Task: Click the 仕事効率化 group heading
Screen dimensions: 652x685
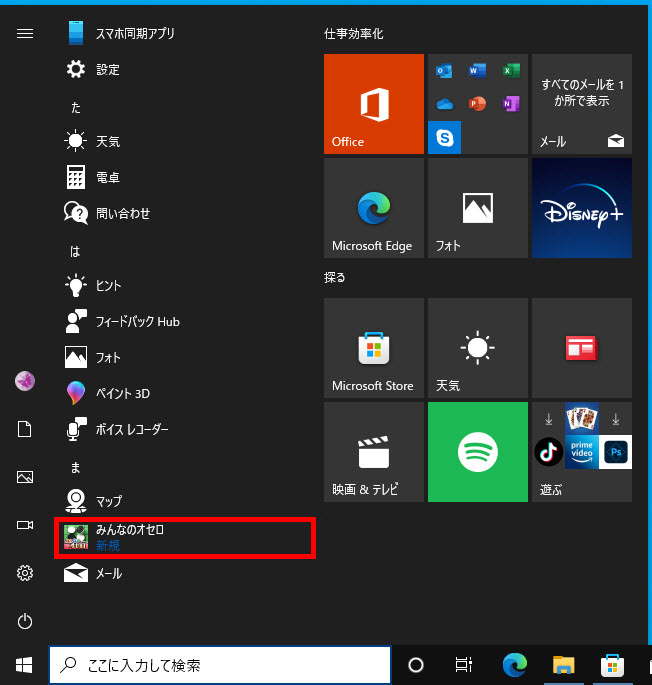Action: (x=354, y=34)
